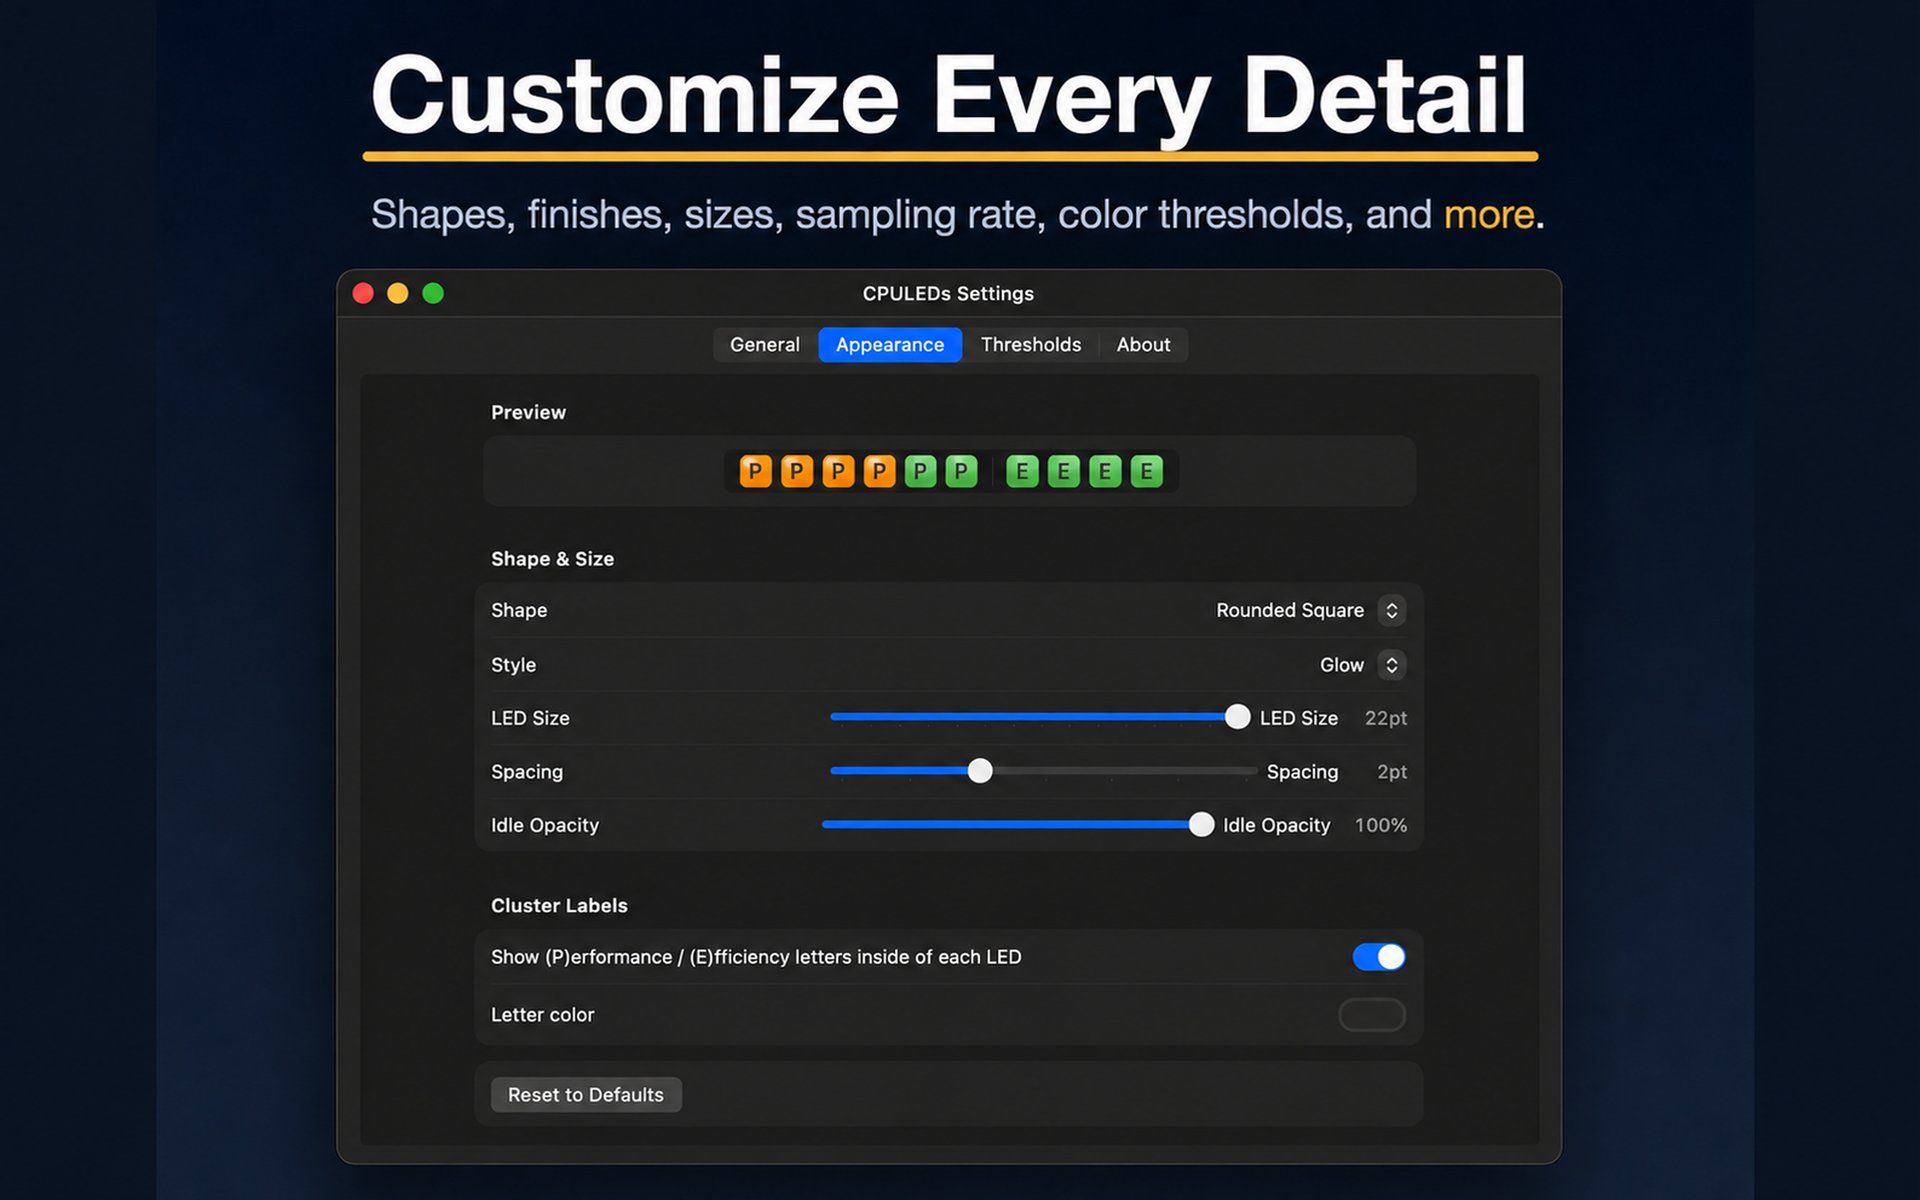Click the LED Size slider handle
Image resolution: width=1920 pixels, height=1200 pixels.
pyautogui.click(x=1237, y=717)
